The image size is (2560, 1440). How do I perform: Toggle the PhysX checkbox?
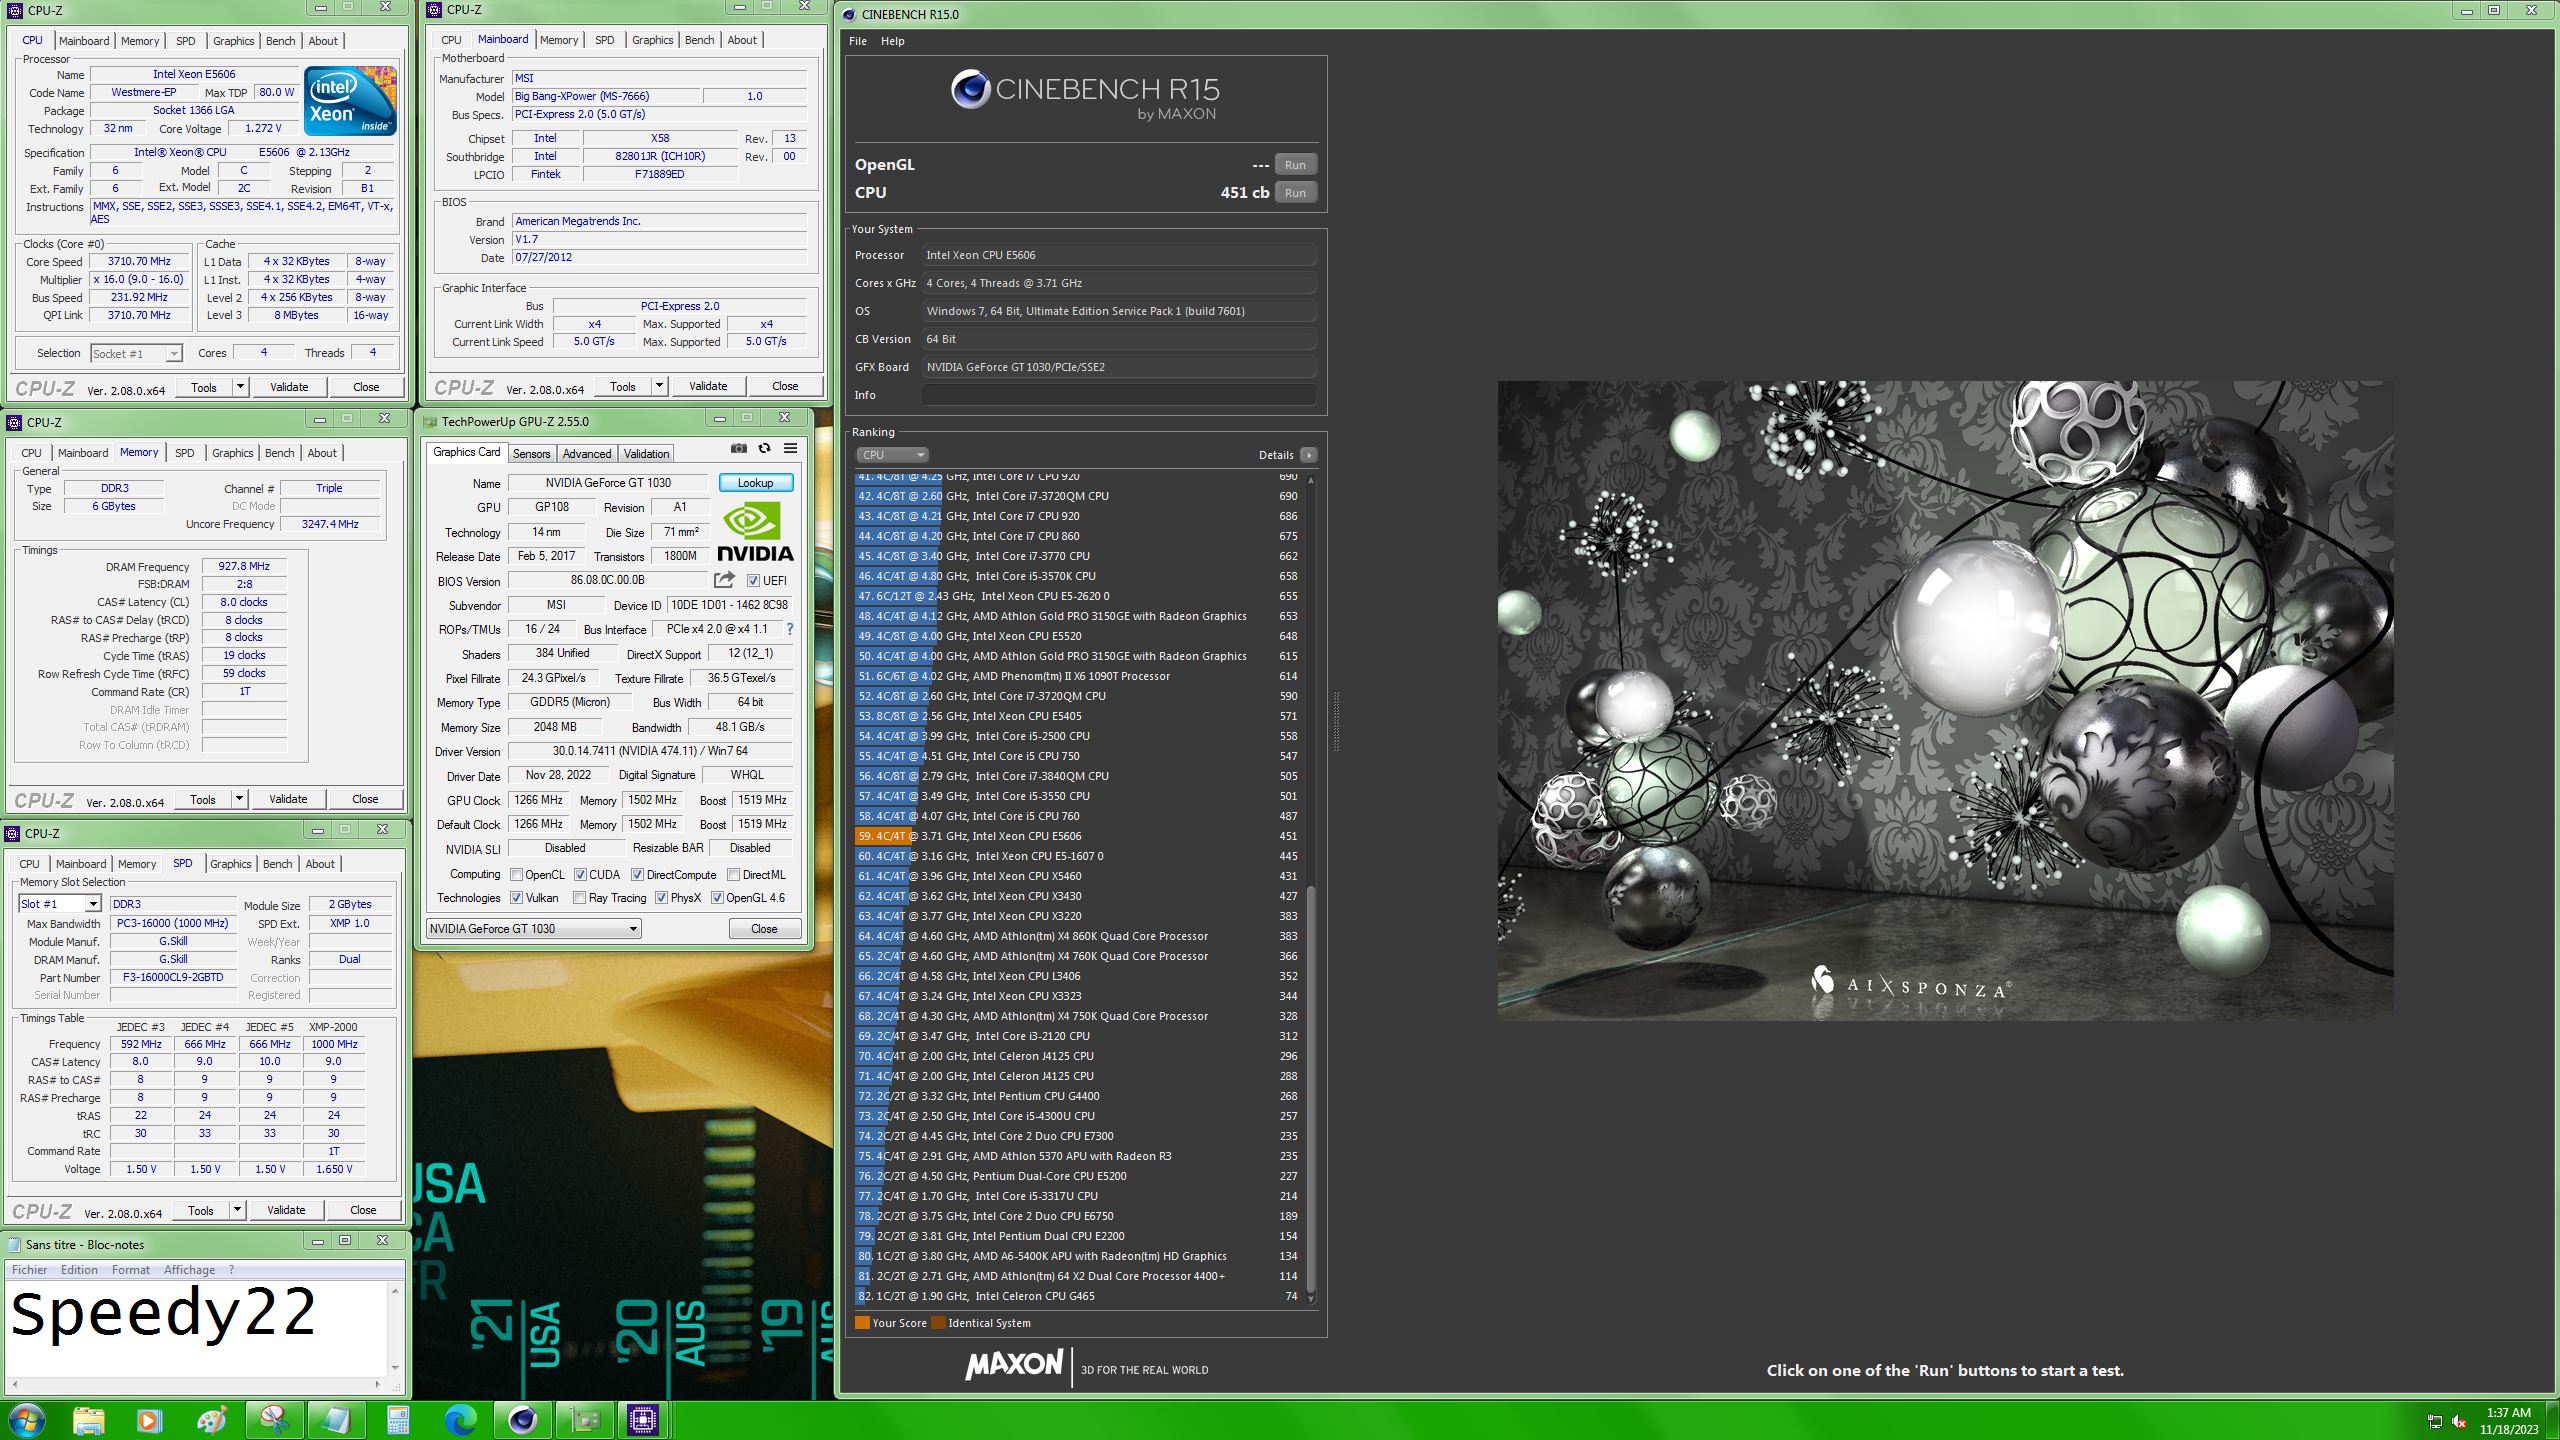point(661,898)
